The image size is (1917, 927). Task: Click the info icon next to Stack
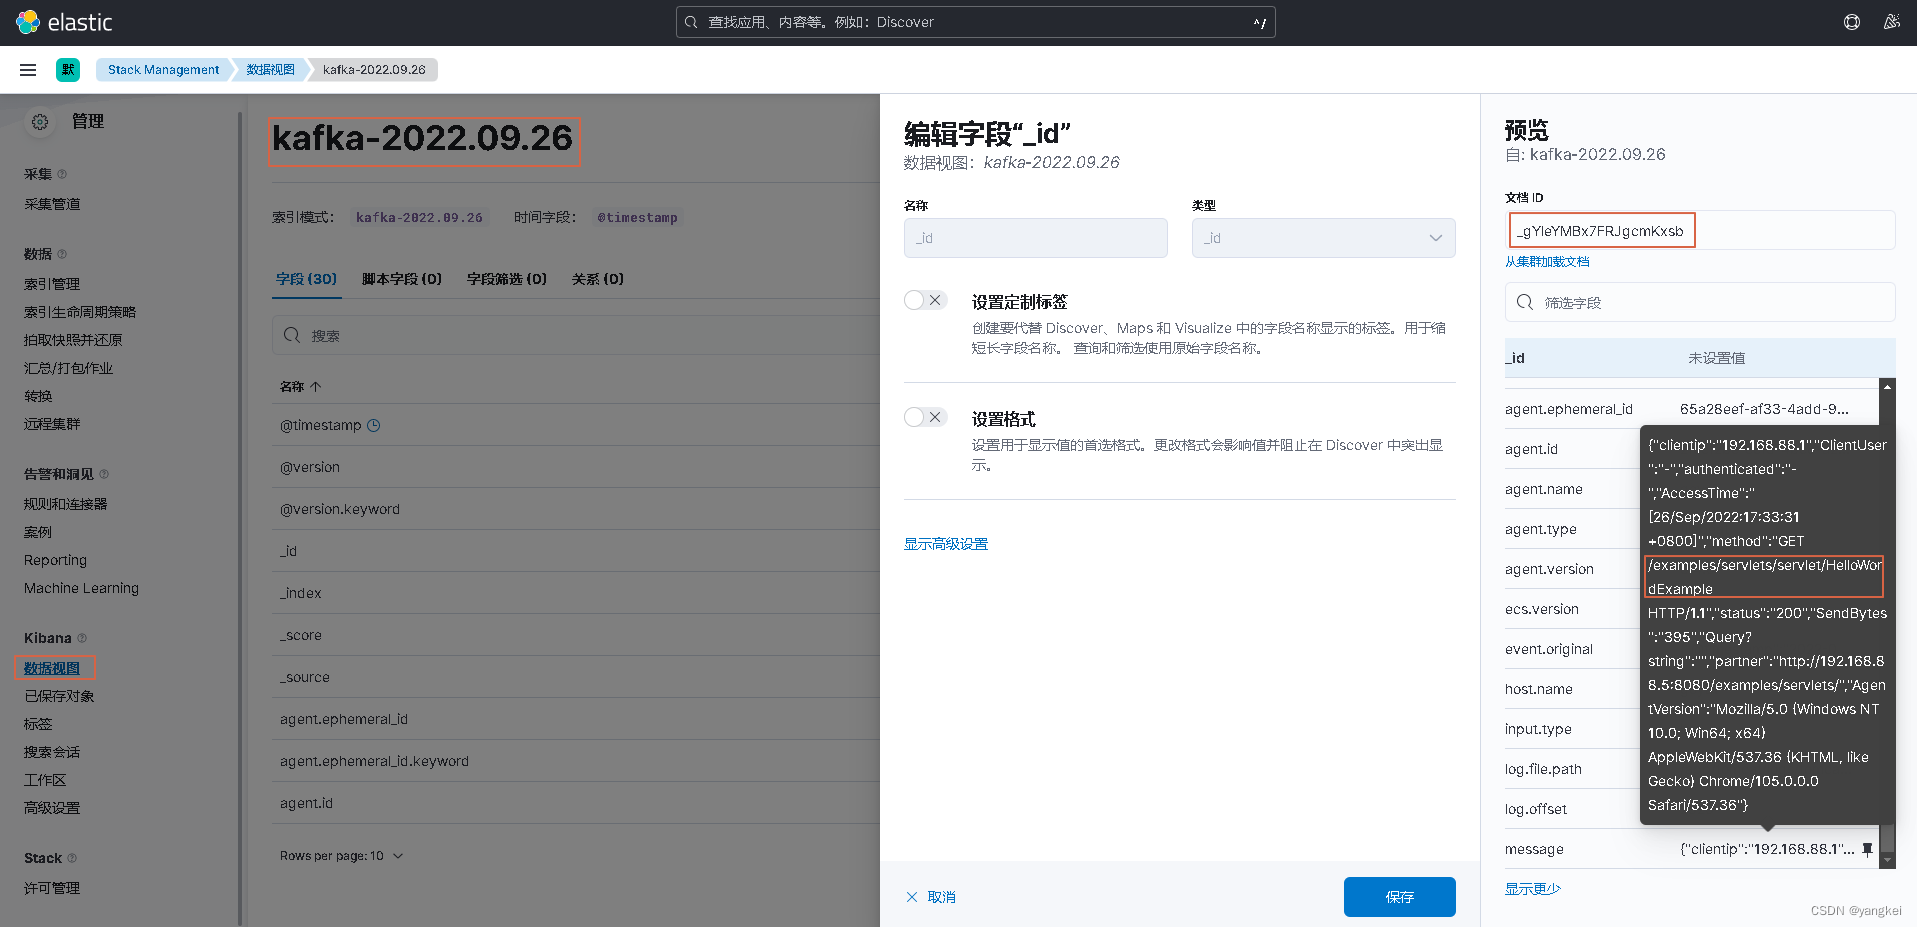pyautogui.click(x=72, y=858)
